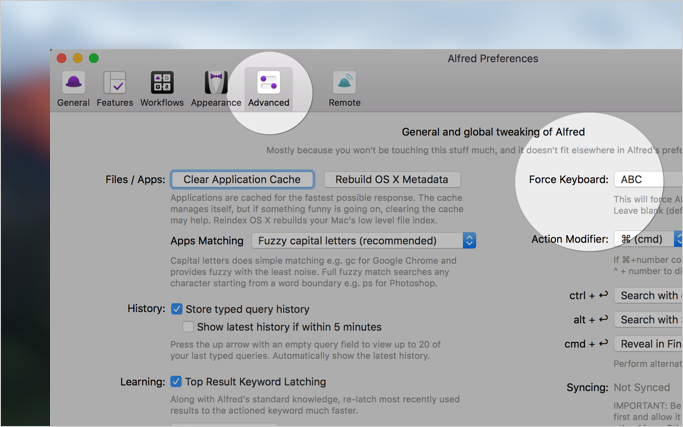
Task: Click the 'Syncing:' label
Action: 587,387
